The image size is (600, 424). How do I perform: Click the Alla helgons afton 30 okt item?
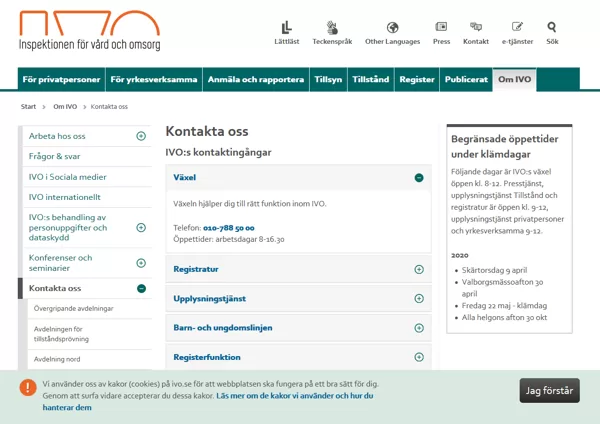pyautogui.click(x=504, y=318)
